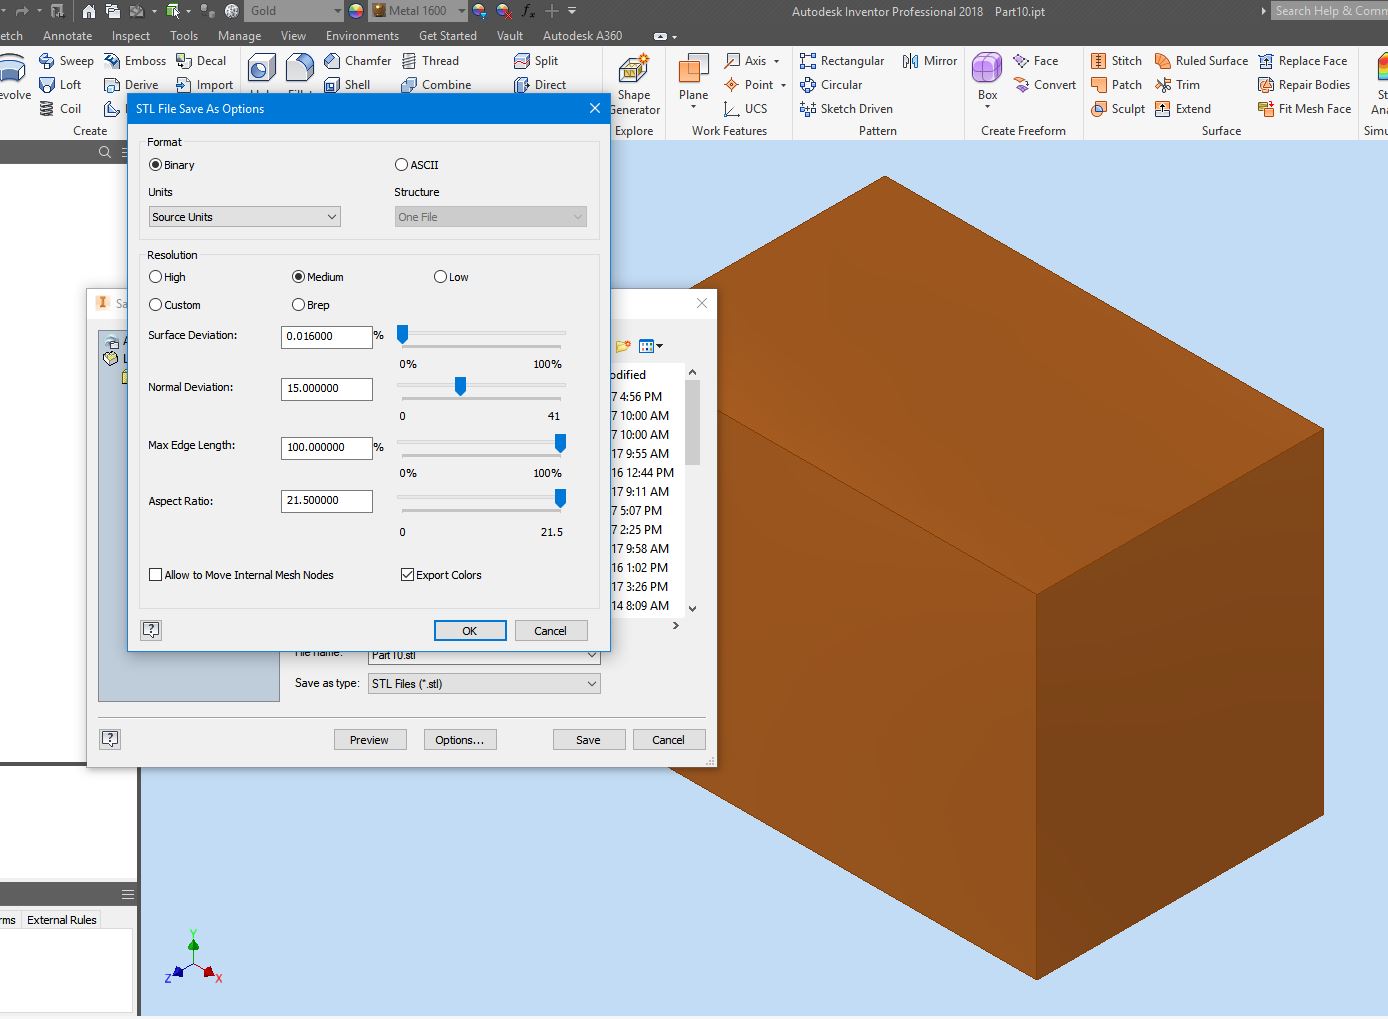Click the Emboss tool

tap(135, 61)
